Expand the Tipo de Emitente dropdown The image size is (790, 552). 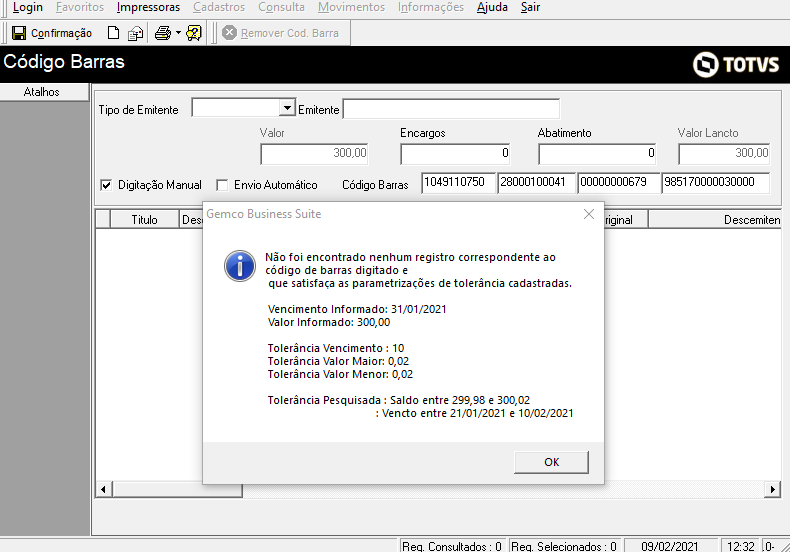coord(287,108)
